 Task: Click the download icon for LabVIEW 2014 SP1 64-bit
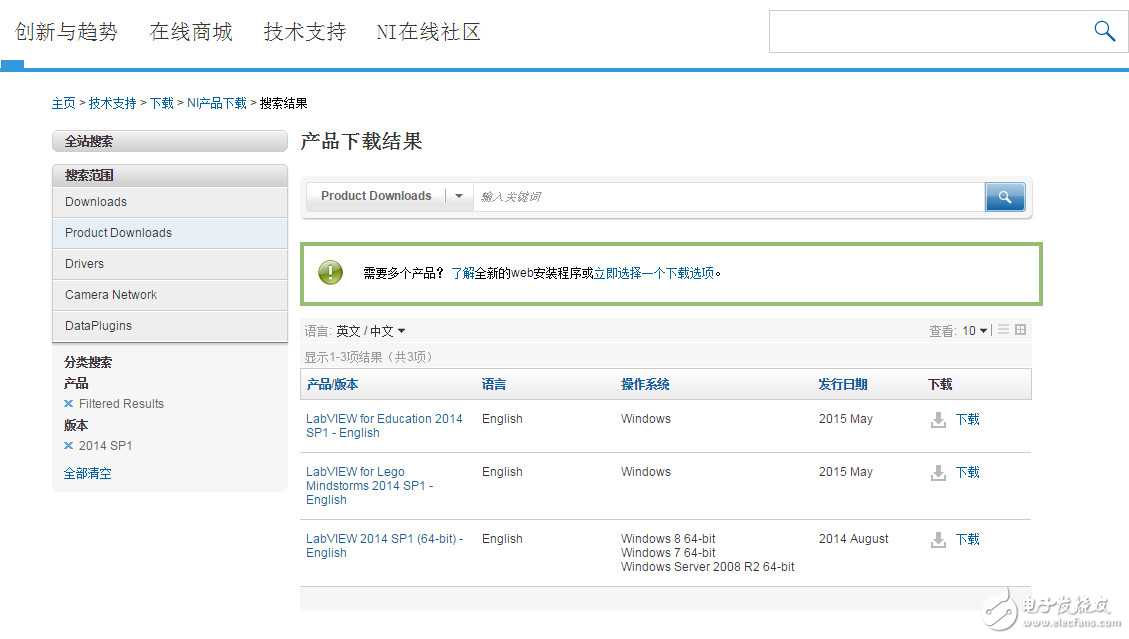point(938,540)
